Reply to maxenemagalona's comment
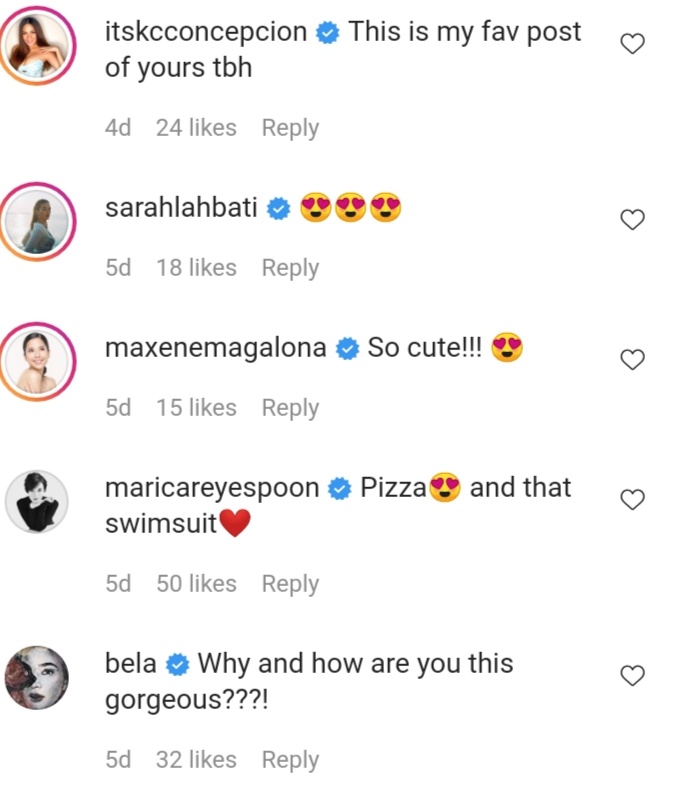The width and height of the screenshot is (688, 804). point(290,408)
